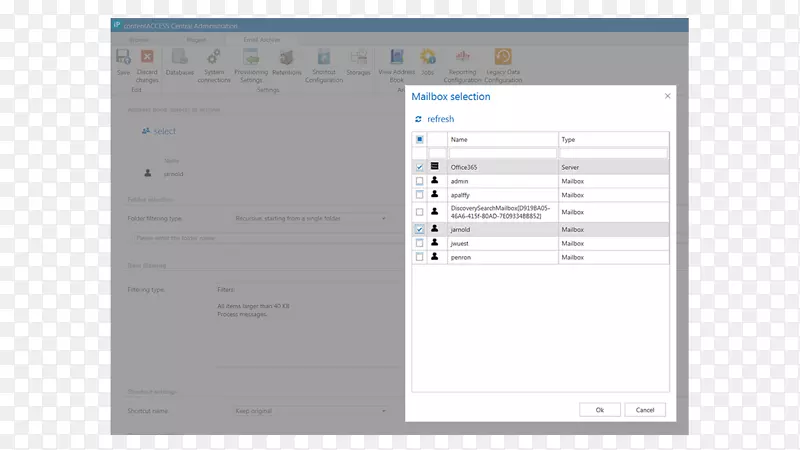Screen dimensions: 800x450
Task: Open Provisioning Settings icon
Action: [251, 57]
